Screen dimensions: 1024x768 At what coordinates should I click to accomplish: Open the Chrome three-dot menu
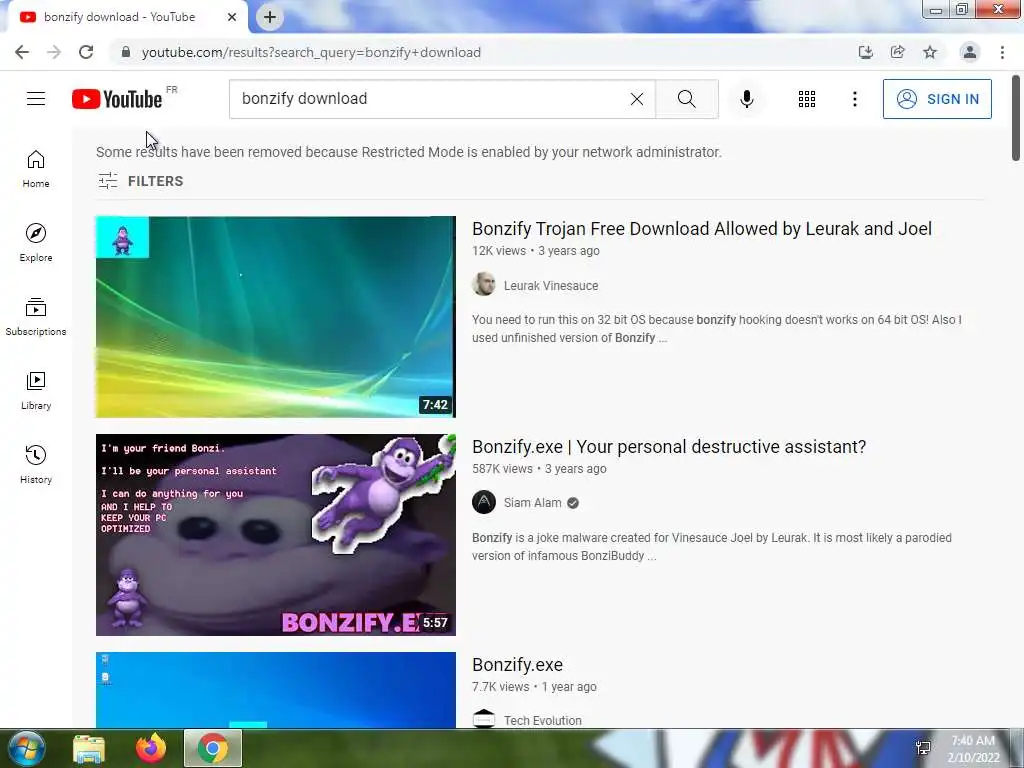tap(1002, 52)
